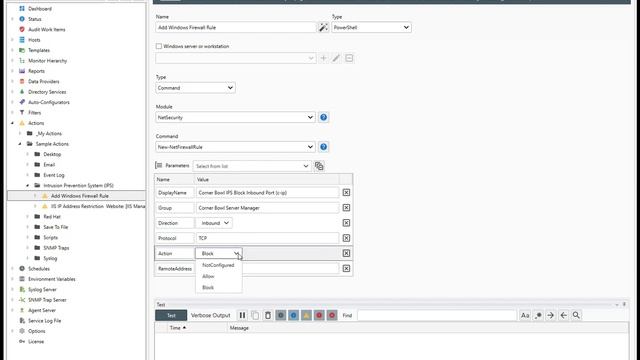Open the Module help icon for NetSecurity
This screenshot has height=360, width=640.
click(x=323, y=118)
